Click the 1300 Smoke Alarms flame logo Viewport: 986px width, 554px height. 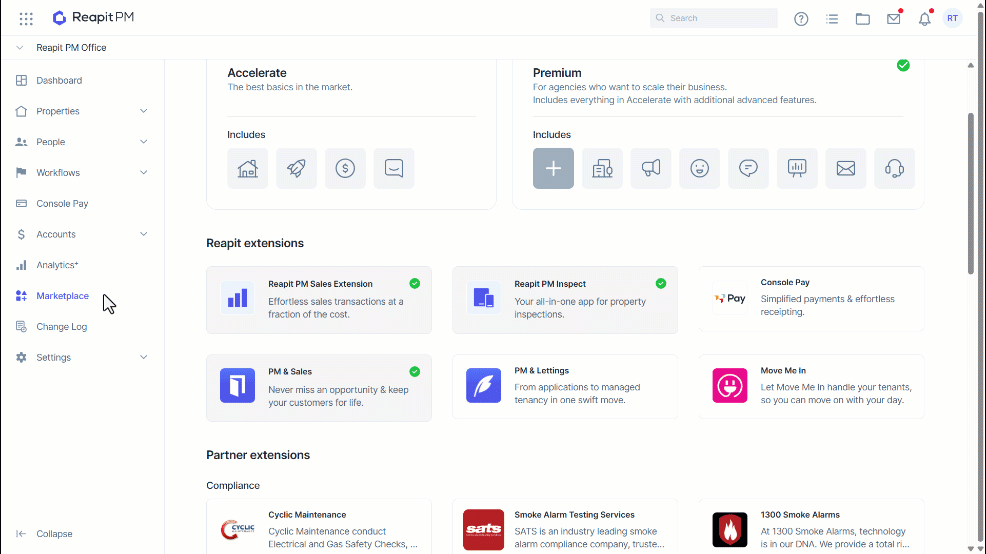(x=729, y=529)
